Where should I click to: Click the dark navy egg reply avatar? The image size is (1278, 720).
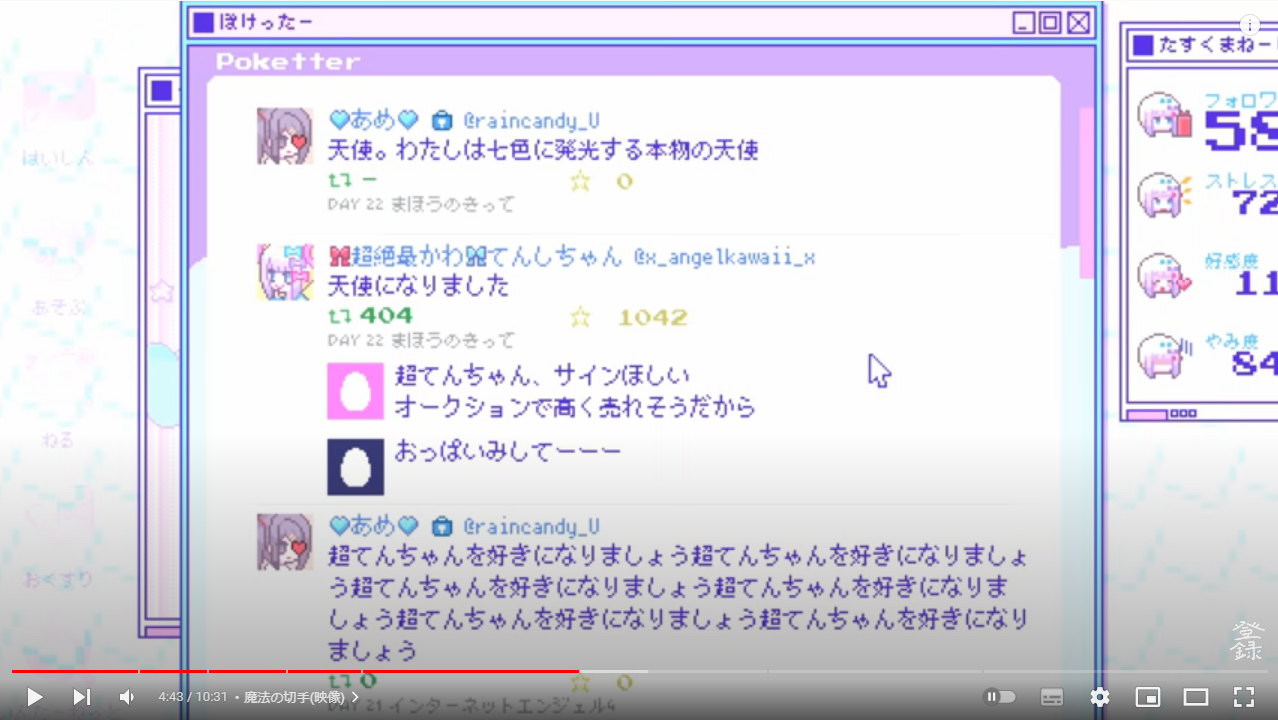click(355, 467)
